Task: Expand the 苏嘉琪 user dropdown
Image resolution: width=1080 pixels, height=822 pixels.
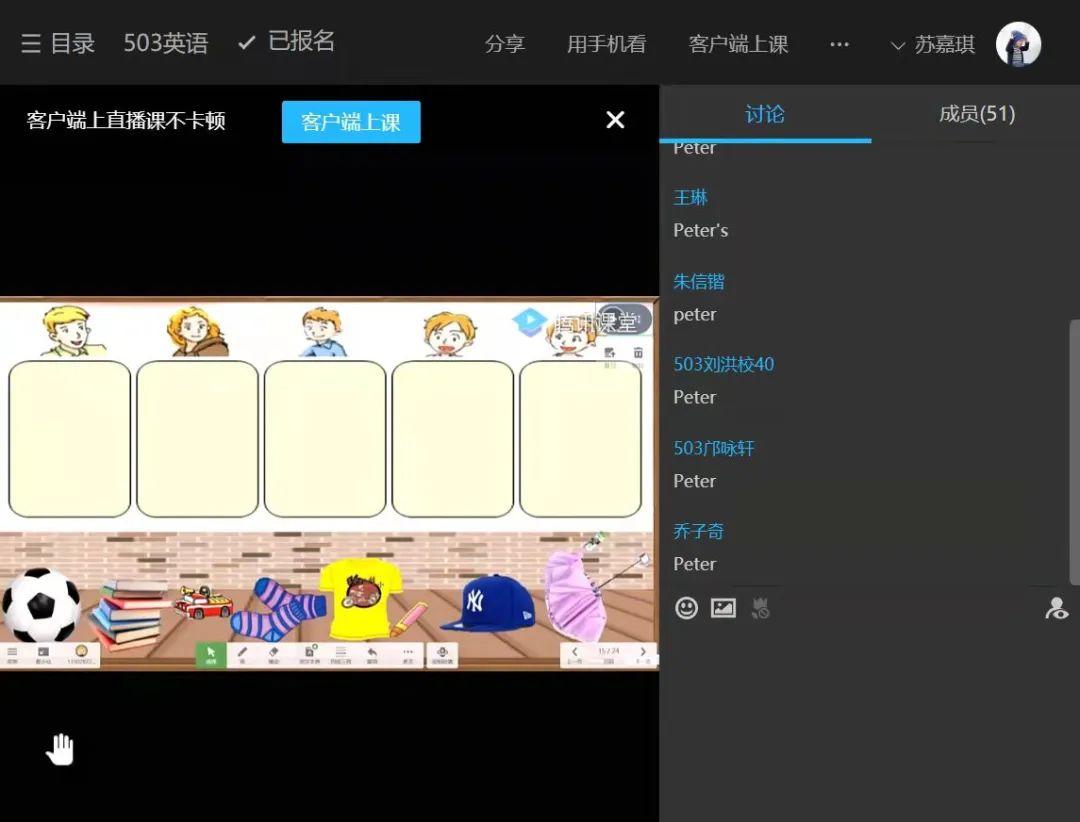Action: tap(932, 45)
